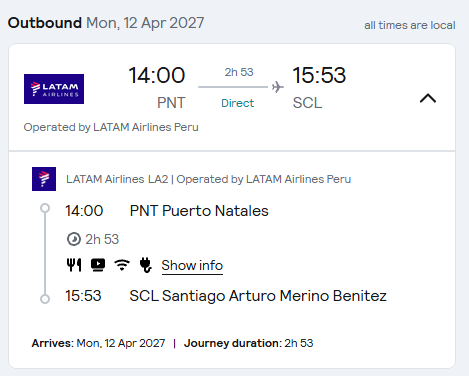Screen dimensions: 469x376
Task: Click the power outlet plug icon
Action: tap(146, 265)
